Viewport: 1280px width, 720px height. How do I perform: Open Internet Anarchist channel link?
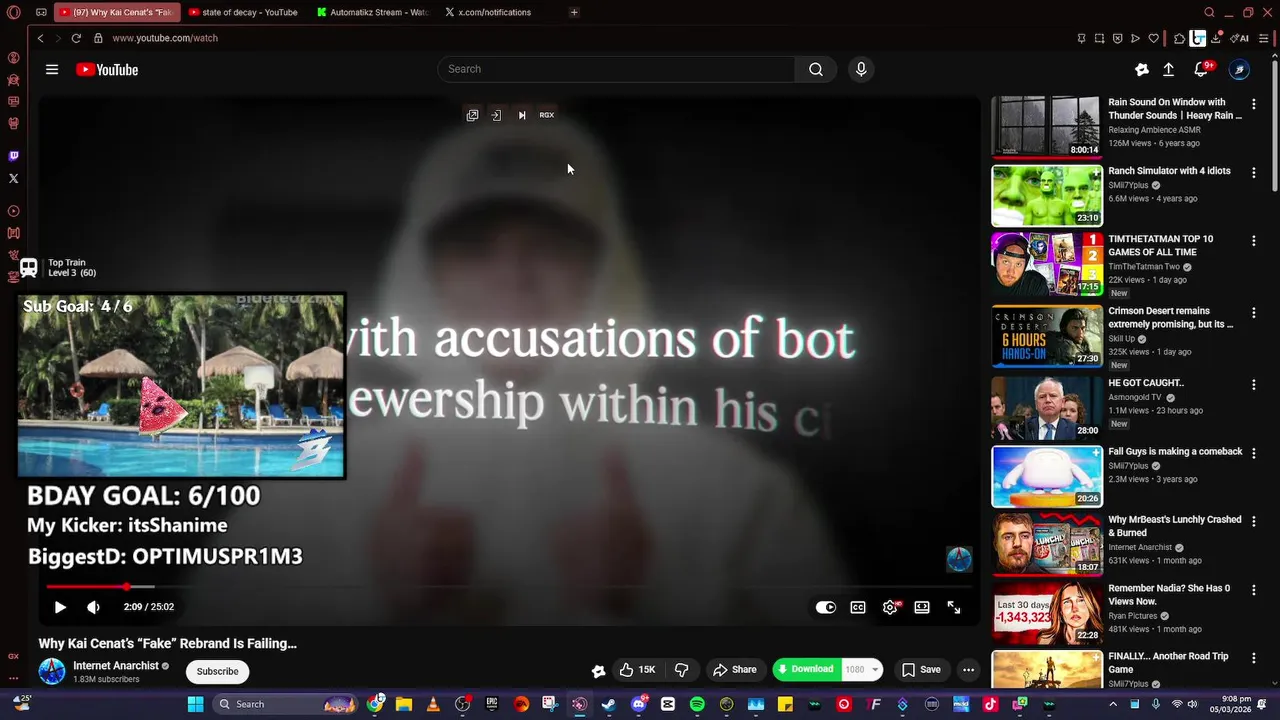tap(116, 666)
